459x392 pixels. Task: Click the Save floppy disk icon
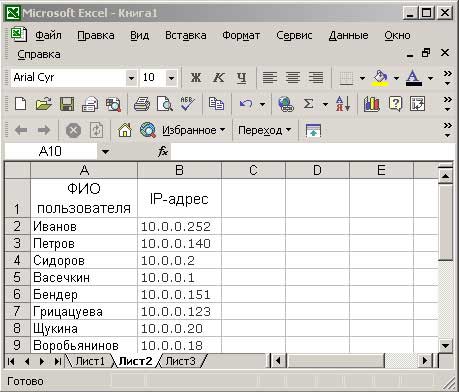coord(67,104)
